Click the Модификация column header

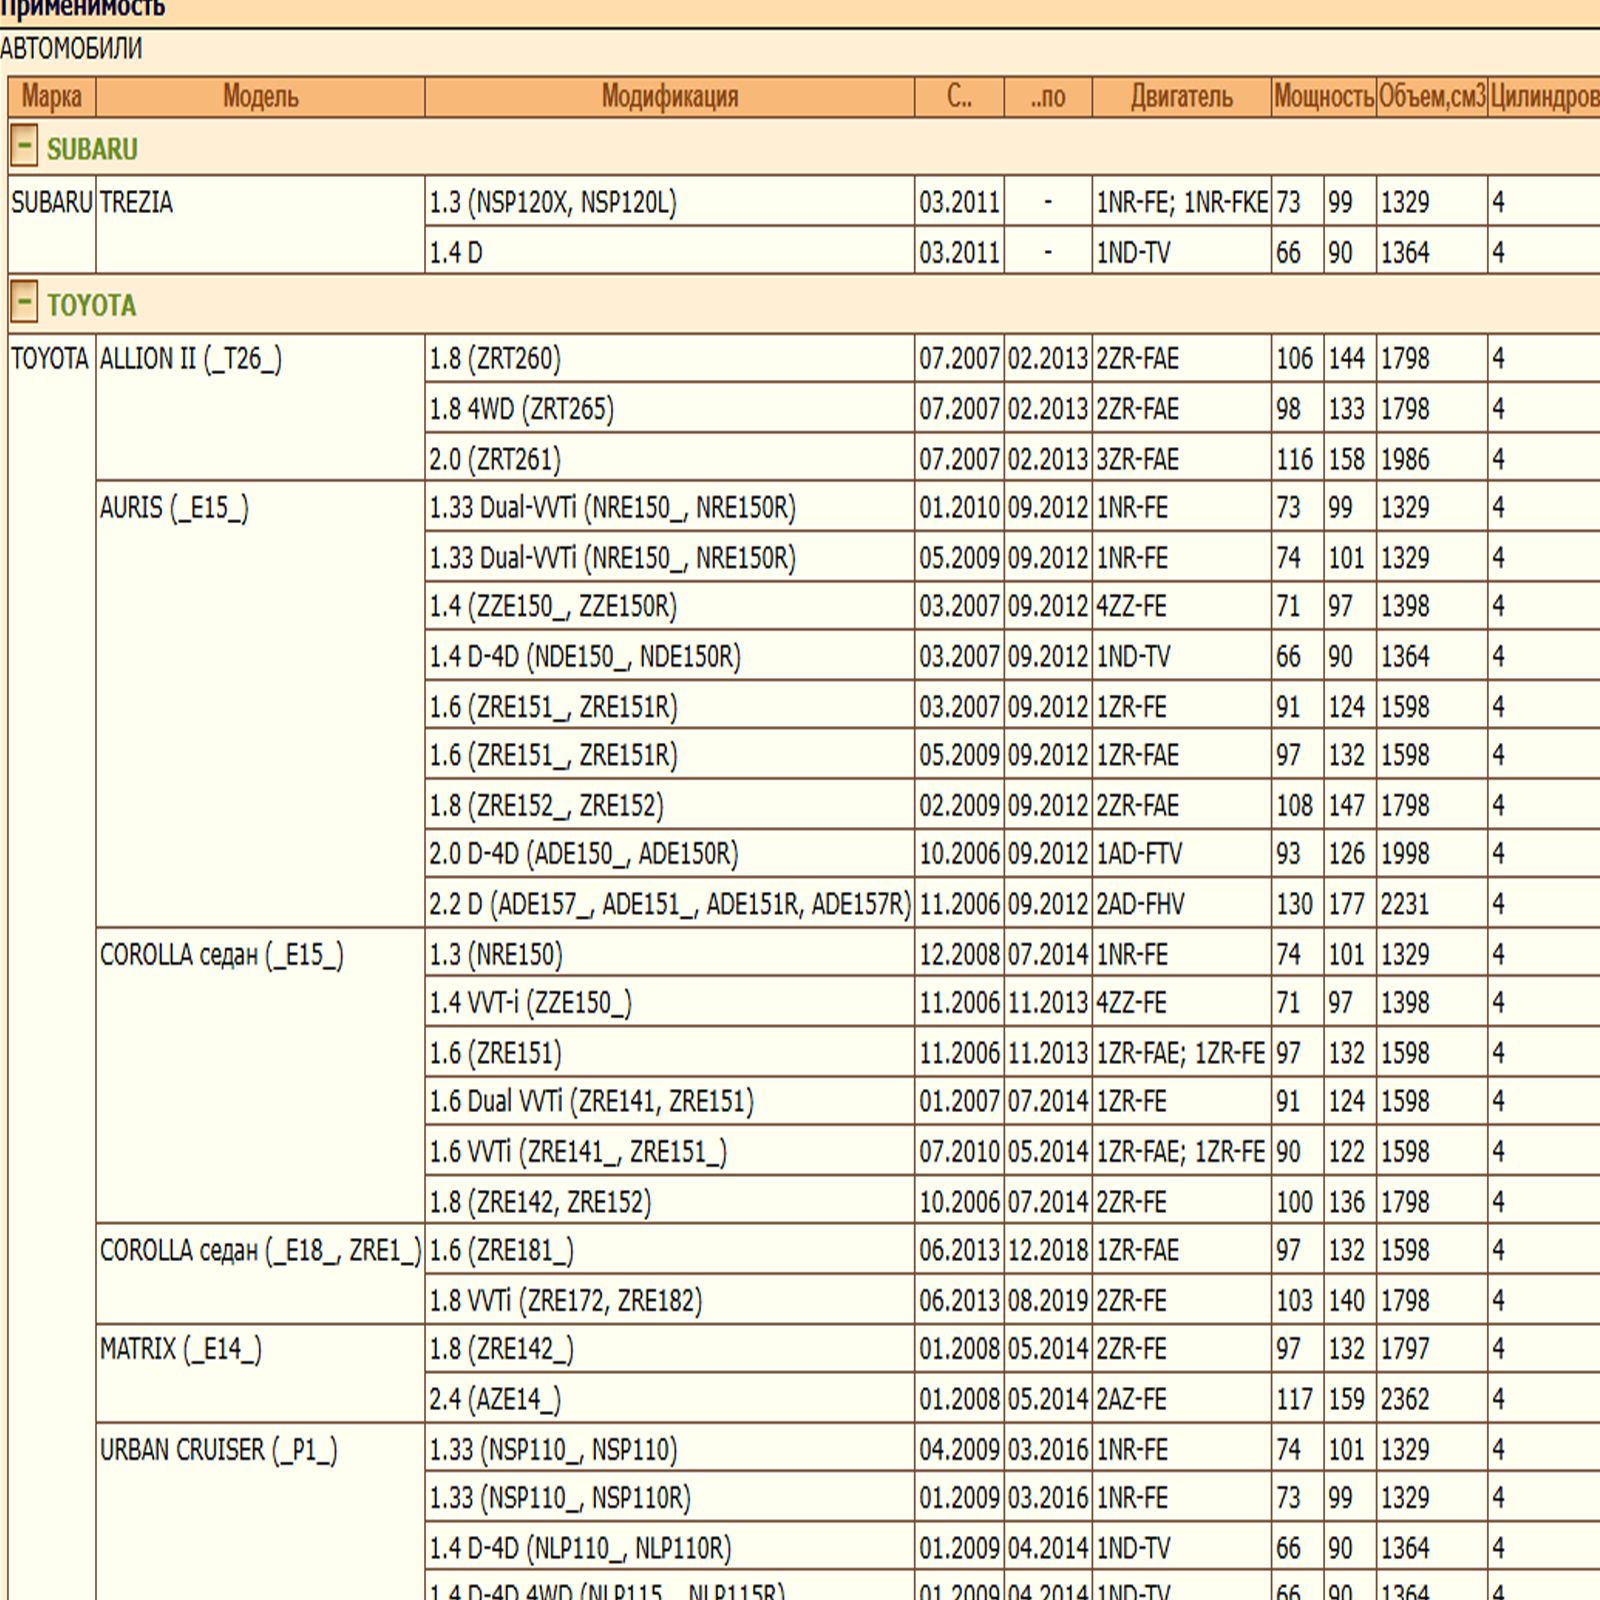(x=669, y=97)
